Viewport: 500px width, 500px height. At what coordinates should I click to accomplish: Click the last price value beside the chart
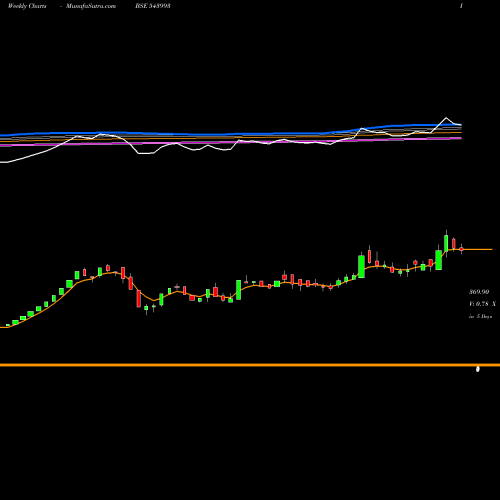(479, 292)
